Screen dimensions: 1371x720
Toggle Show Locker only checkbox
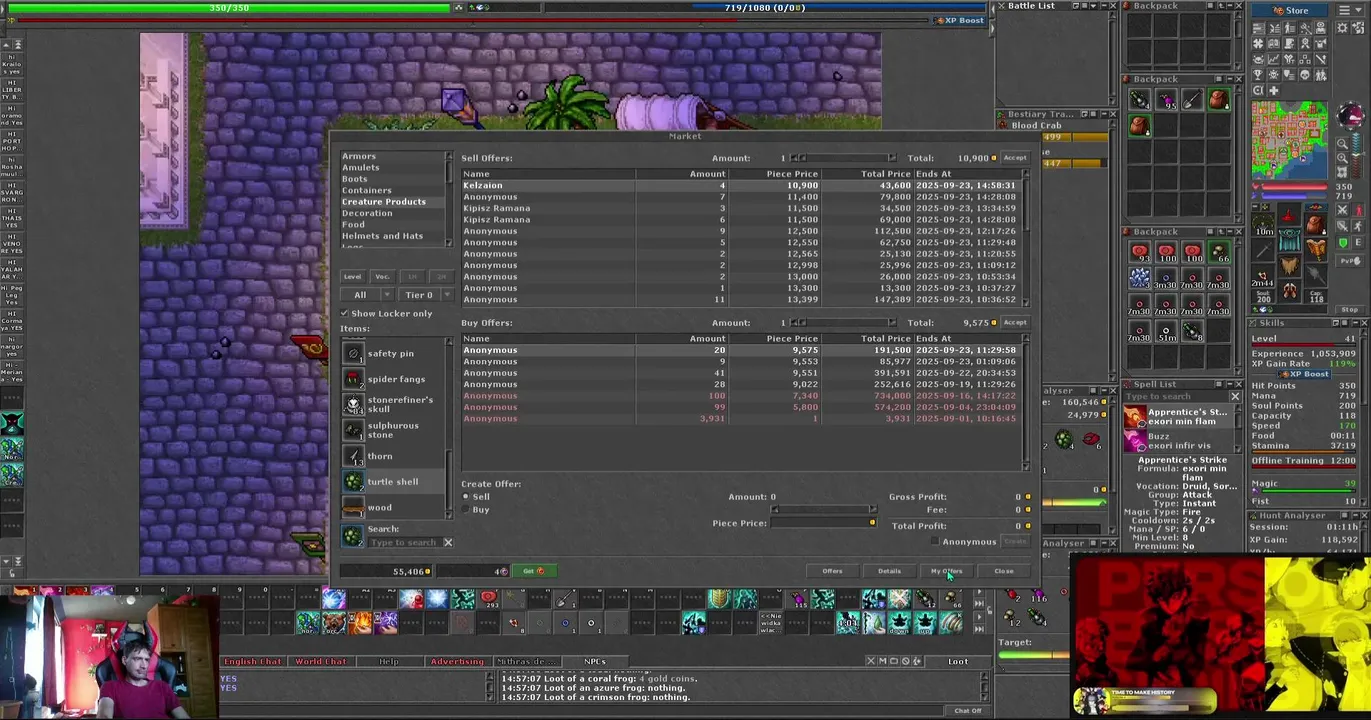point(344,313)
